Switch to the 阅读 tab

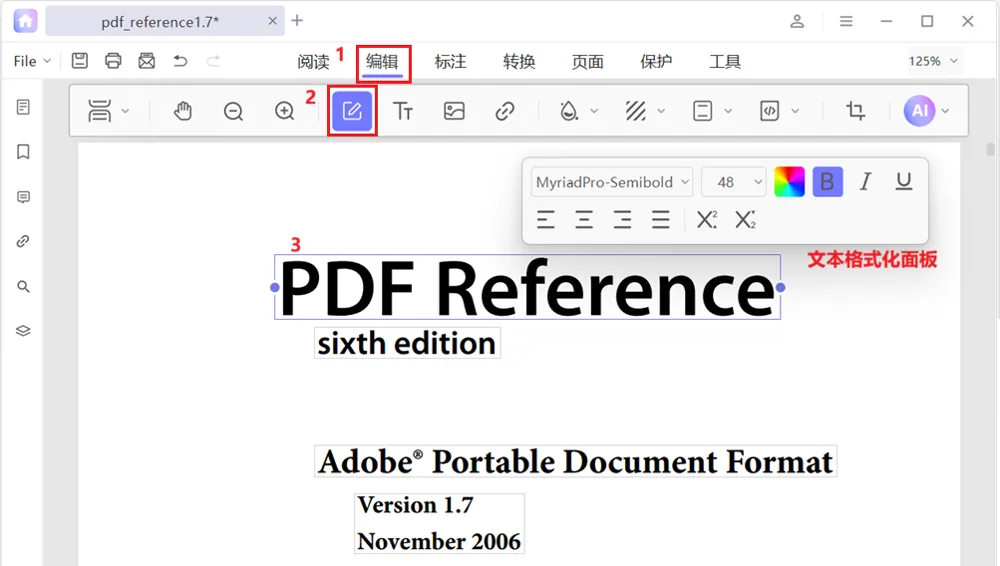313,61
